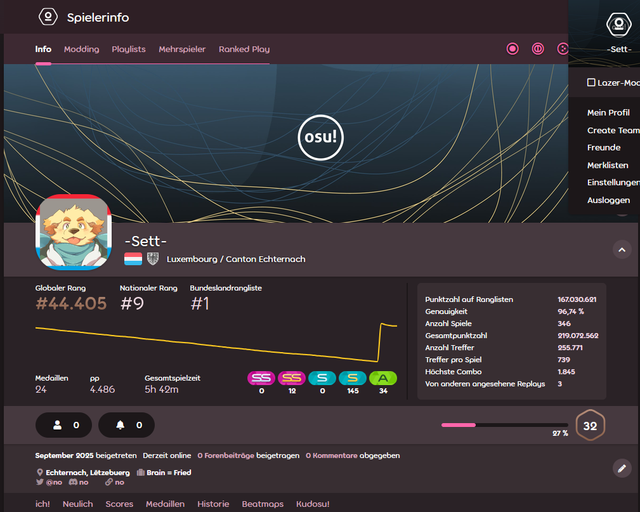The image size is (640, 512).
Task: Open the Mehrspieler tab
Action: pos(182,49)
